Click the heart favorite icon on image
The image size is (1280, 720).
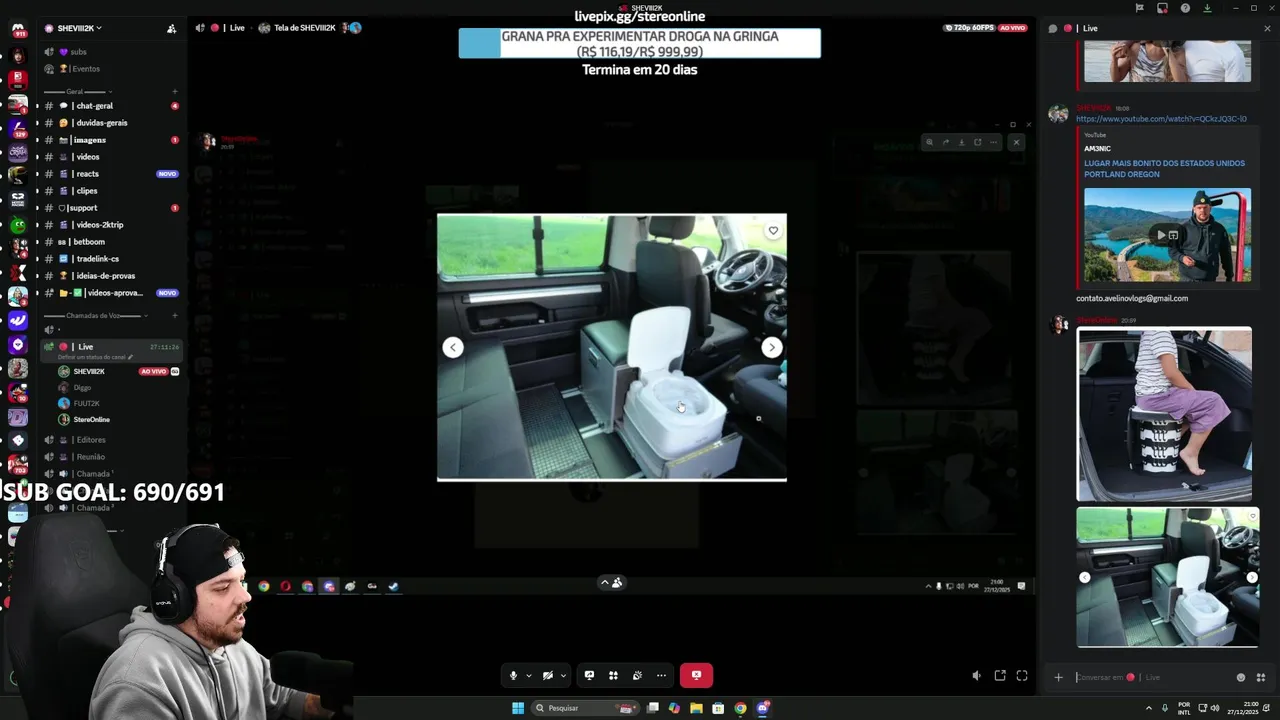pos(773,231)
